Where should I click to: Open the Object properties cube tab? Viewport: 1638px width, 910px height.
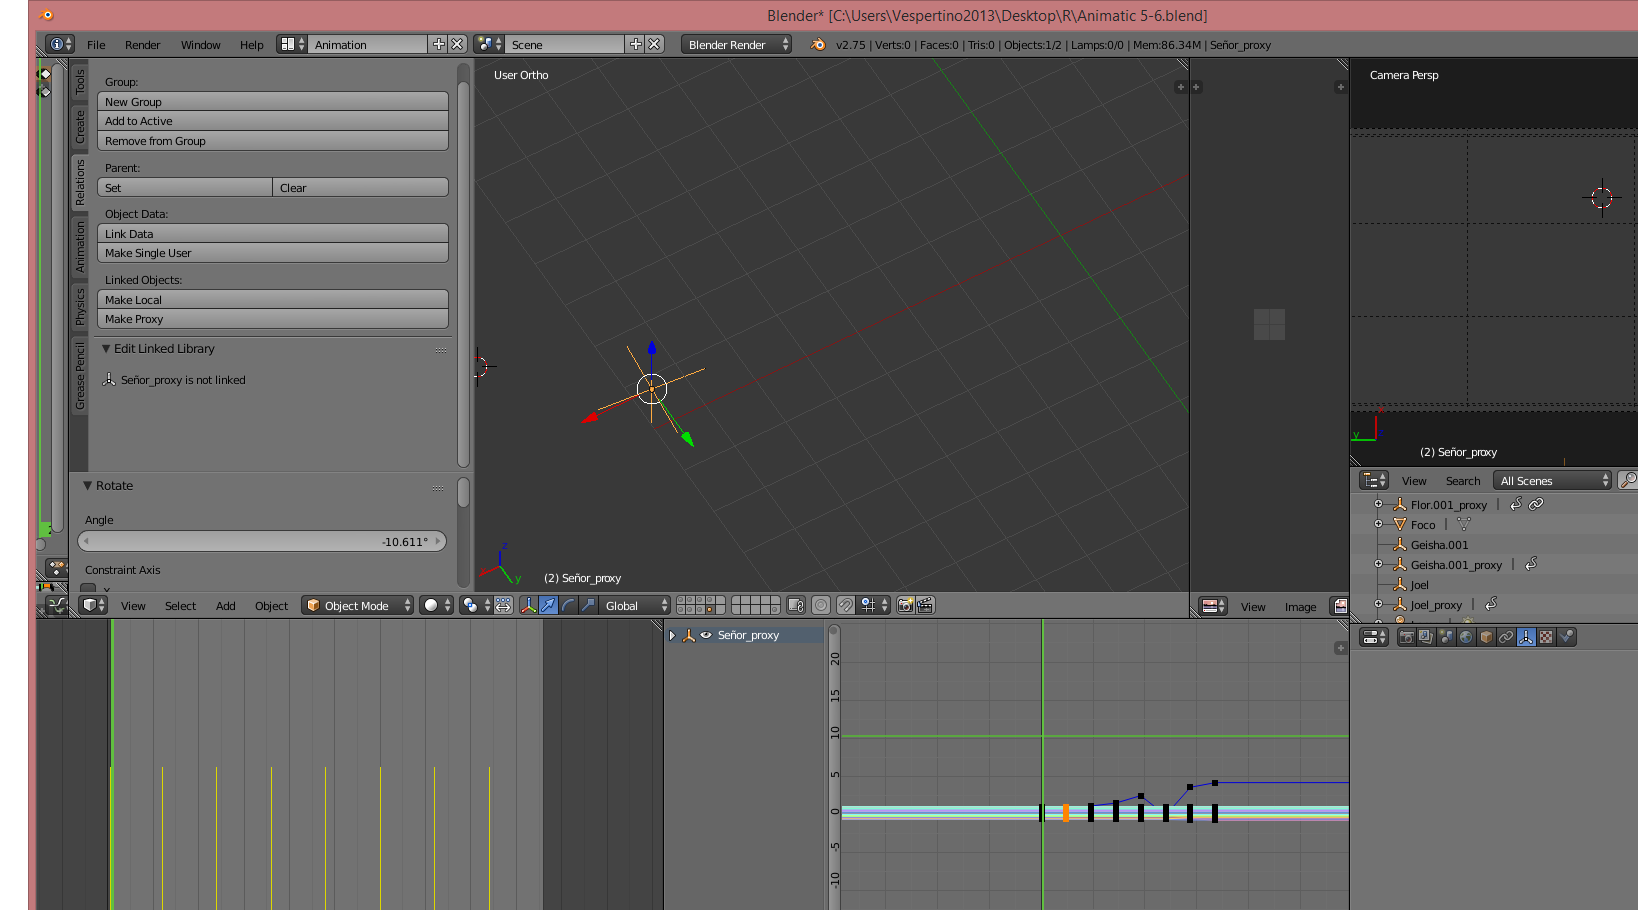pyautogui.click(x=1486, y=637)
